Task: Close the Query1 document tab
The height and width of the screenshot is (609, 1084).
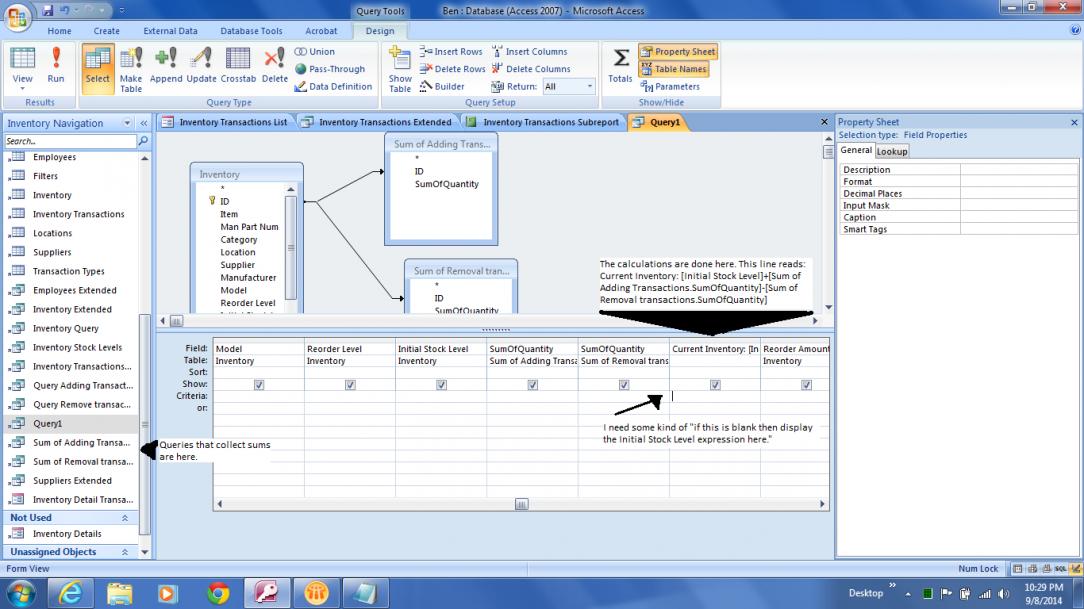Action: [x=824, y=122]
